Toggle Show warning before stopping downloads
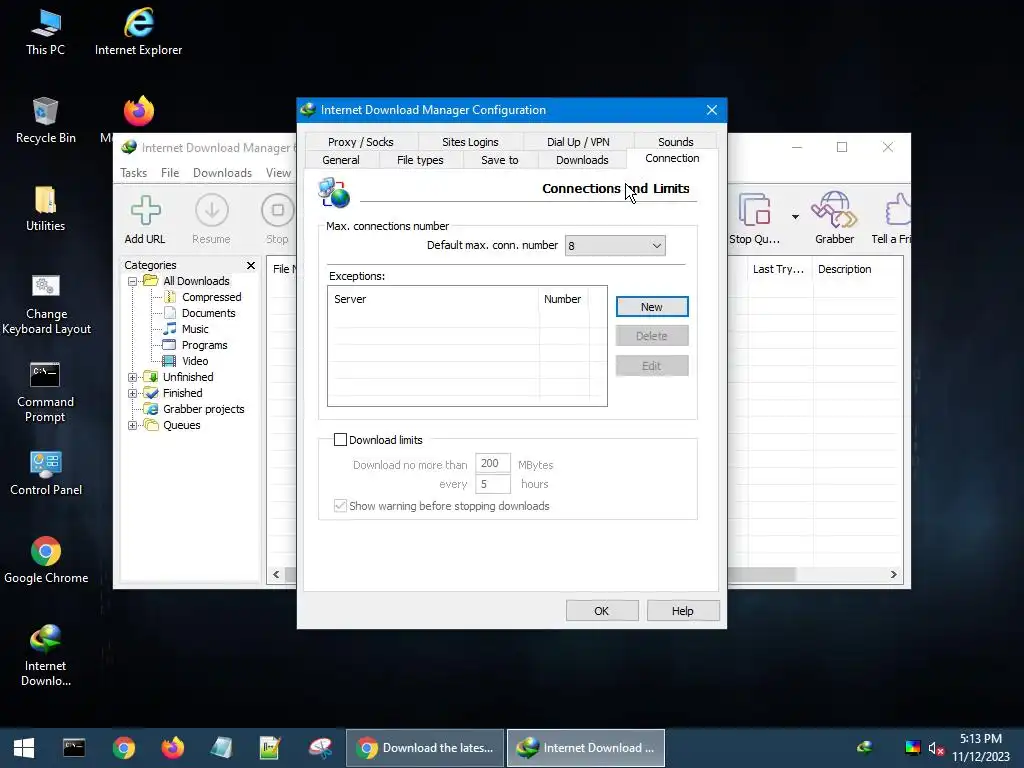This screenshot has width=1024, height=768. pos(340,505)
